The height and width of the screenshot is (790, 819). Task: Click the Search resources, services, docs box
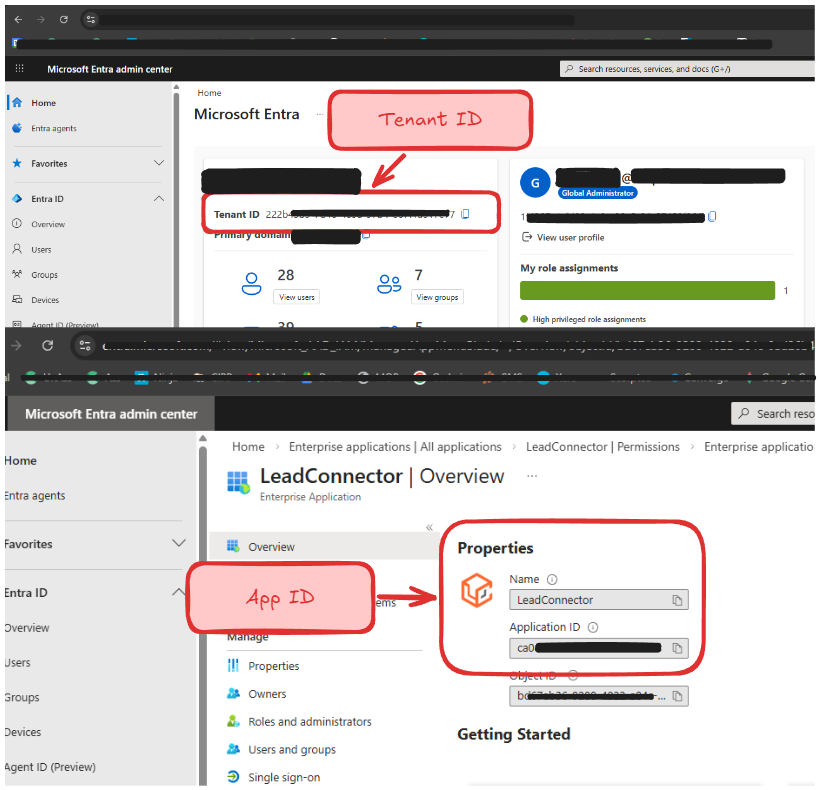point(685,69)
